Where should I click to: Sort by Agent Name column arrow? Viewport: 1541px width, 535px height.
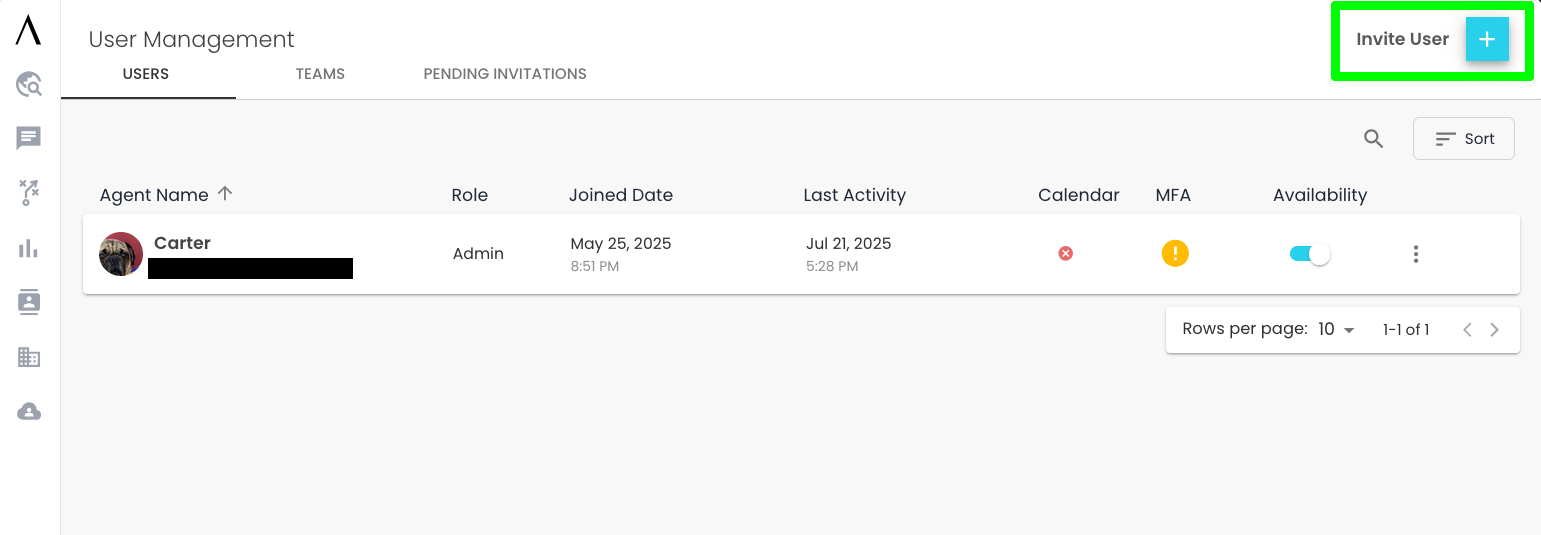point(225,194)
